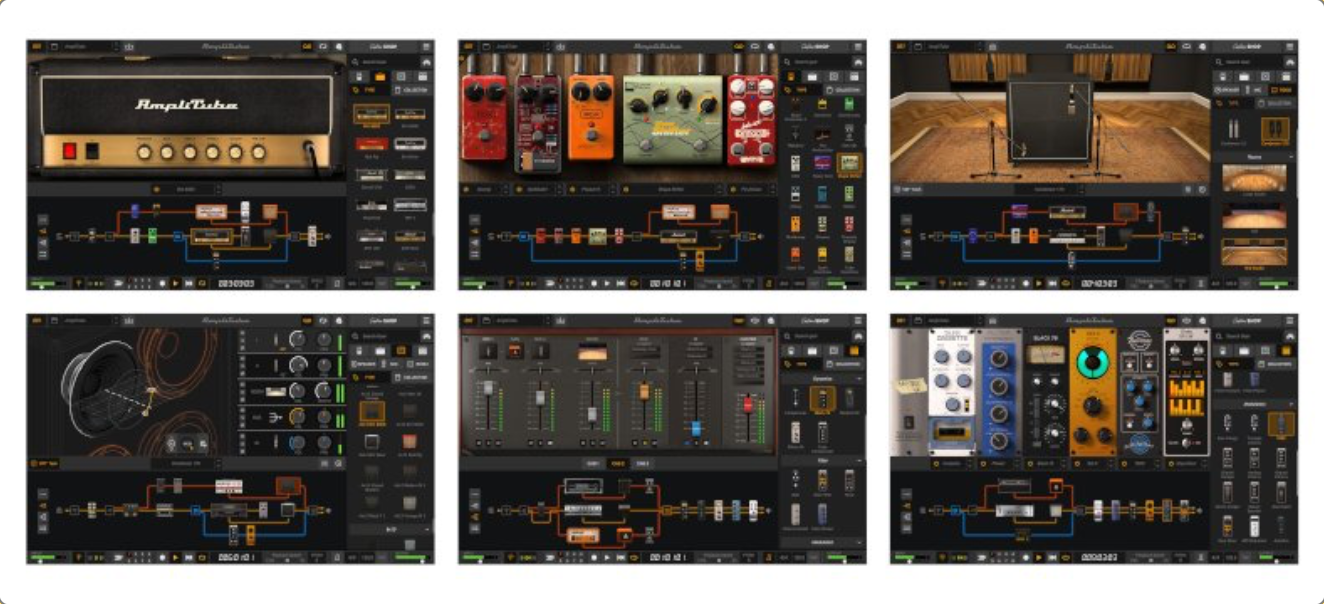Select the Amp gear tab in pedalboard window browser

tap(811, 76)
